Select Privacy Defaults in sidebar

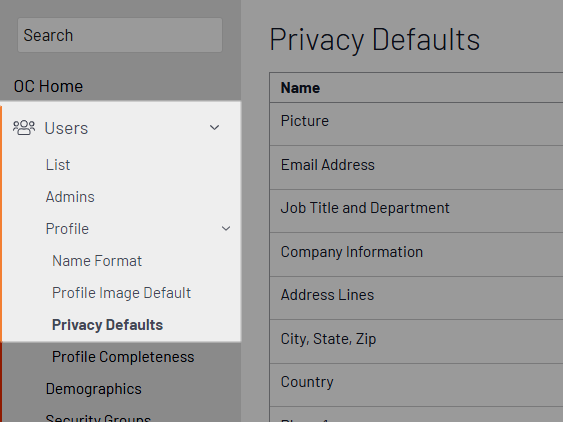107,325
